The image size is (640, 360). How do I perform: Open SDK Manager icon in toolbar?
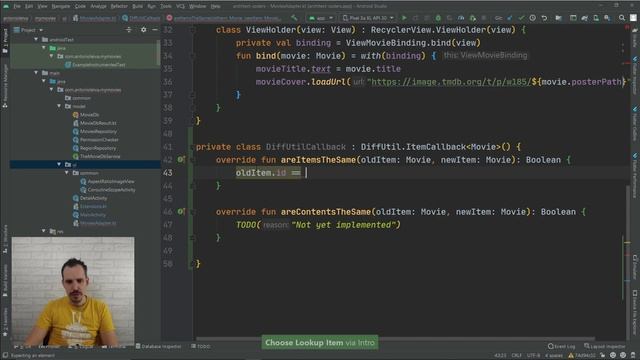click(607, 18)
